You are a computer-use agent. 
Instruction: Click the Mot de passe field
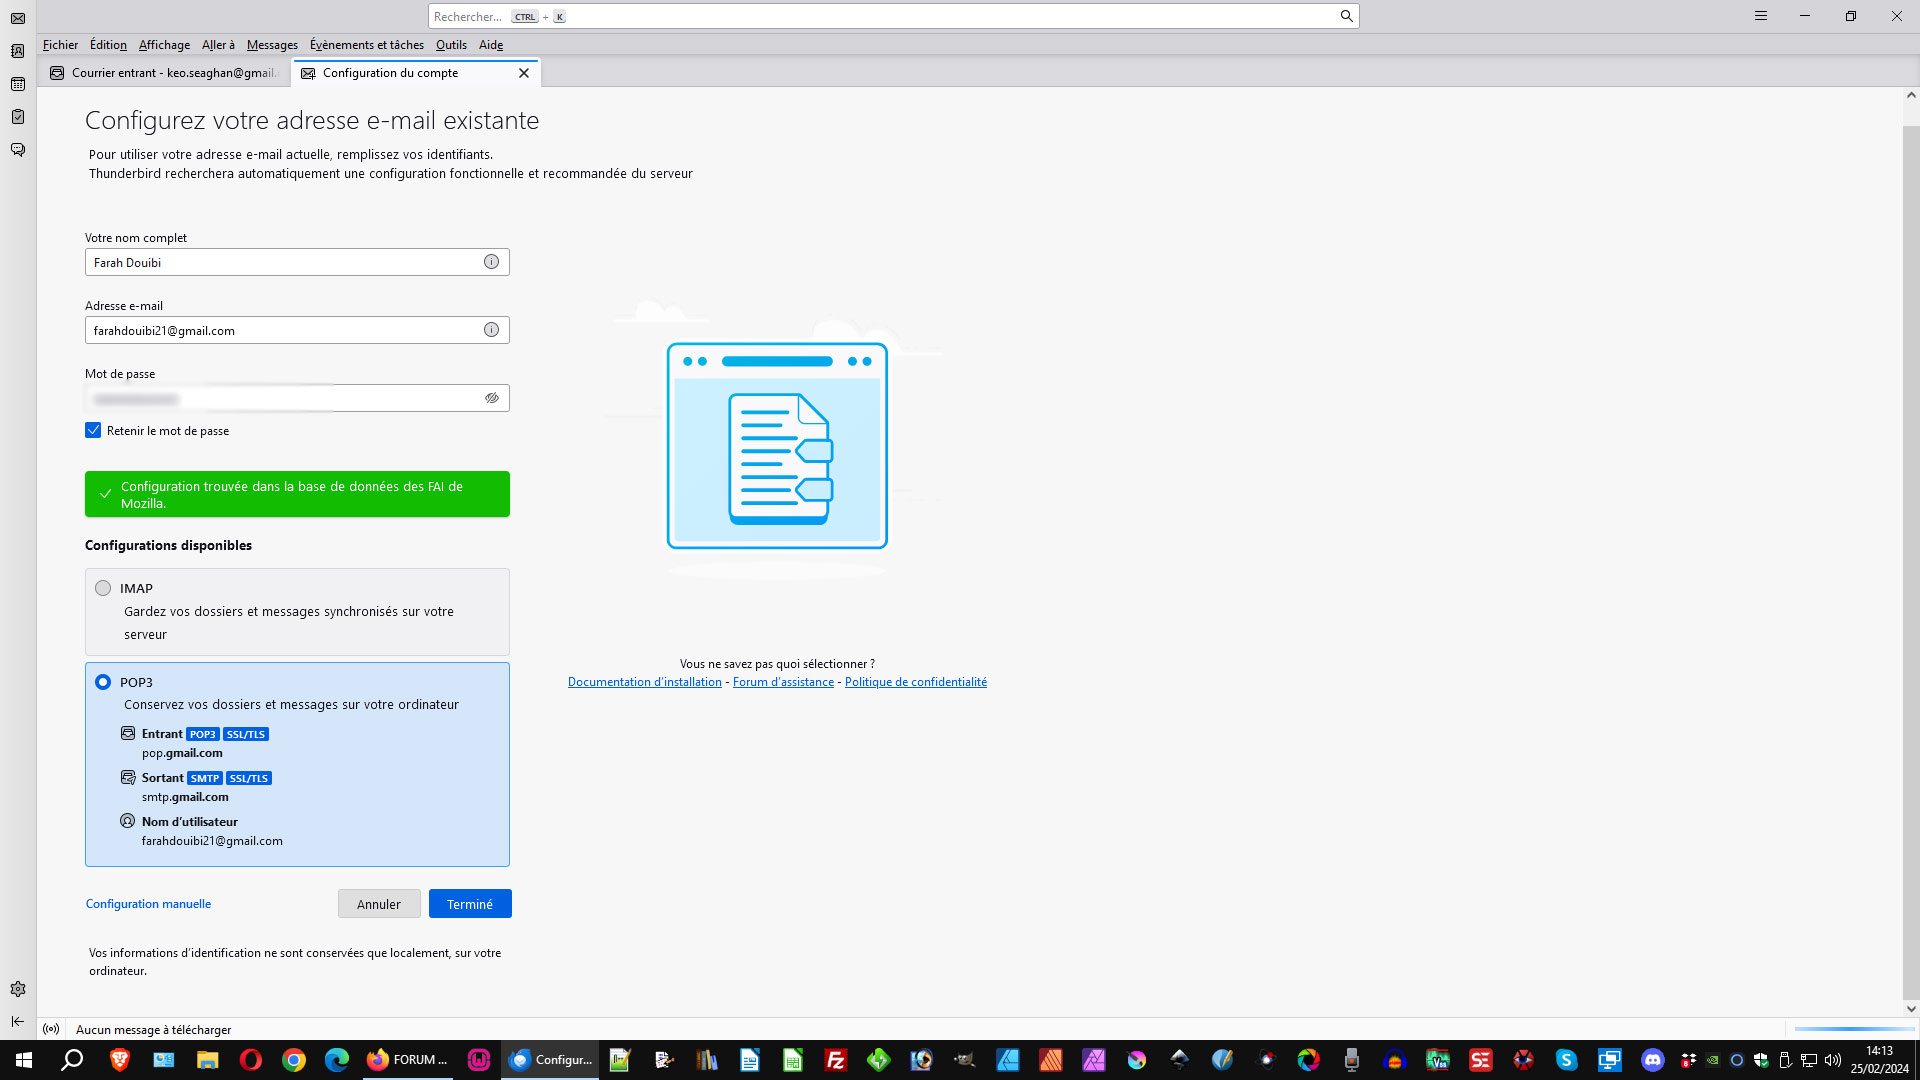click(x=297, y=398)
